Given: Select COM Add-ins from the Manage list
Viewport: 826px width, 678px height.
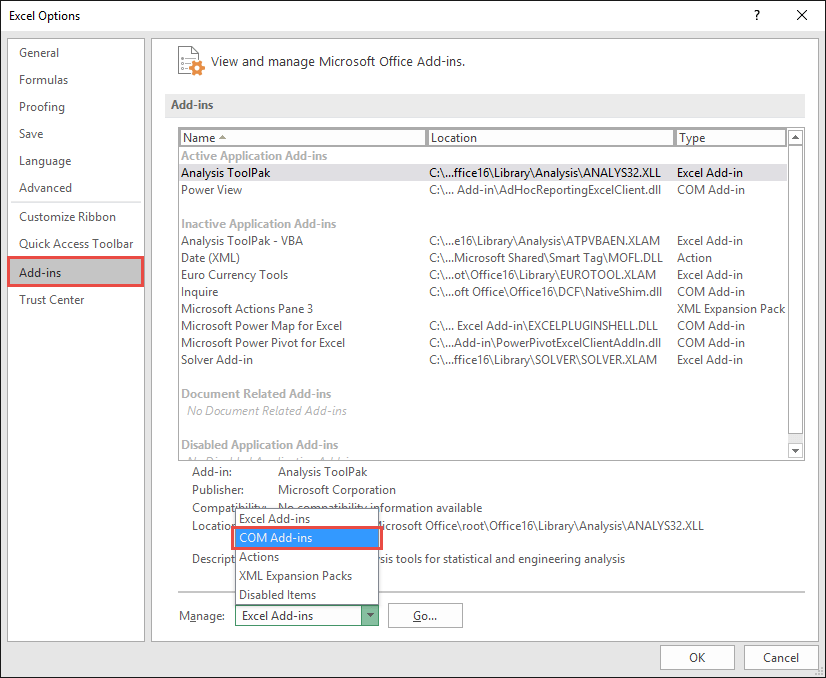Looking at the screenshot, I should [x=276, y=537].
